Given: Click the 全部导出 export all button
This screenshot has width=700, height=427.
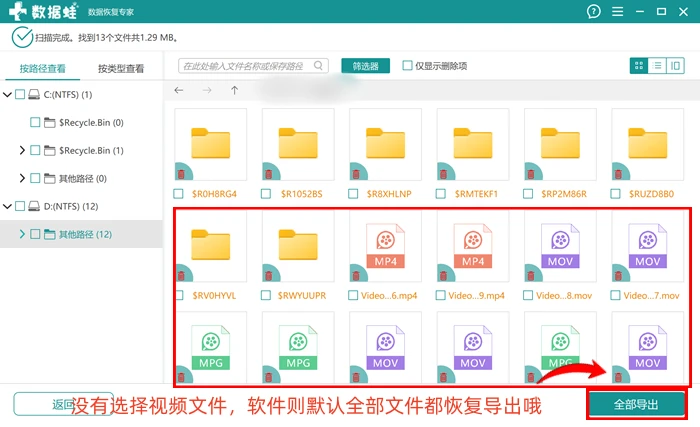Looking at the screenshot, I should [x=636, y=405].
